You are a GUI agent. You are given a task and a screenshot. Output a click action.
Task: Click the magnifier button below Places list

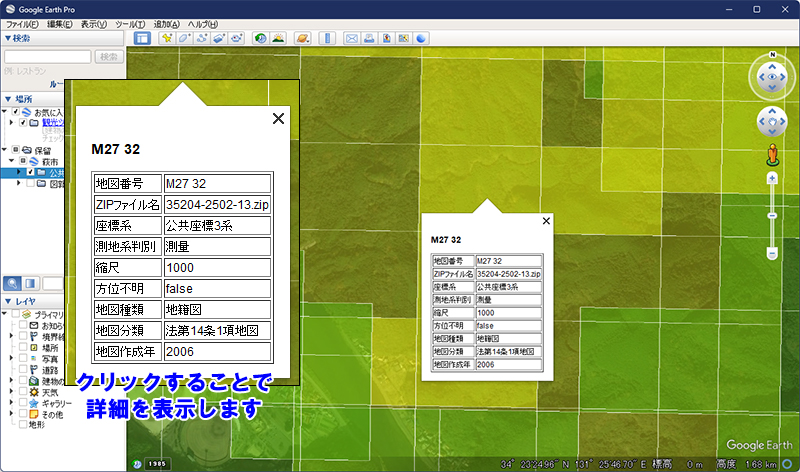tap(12, 283)
